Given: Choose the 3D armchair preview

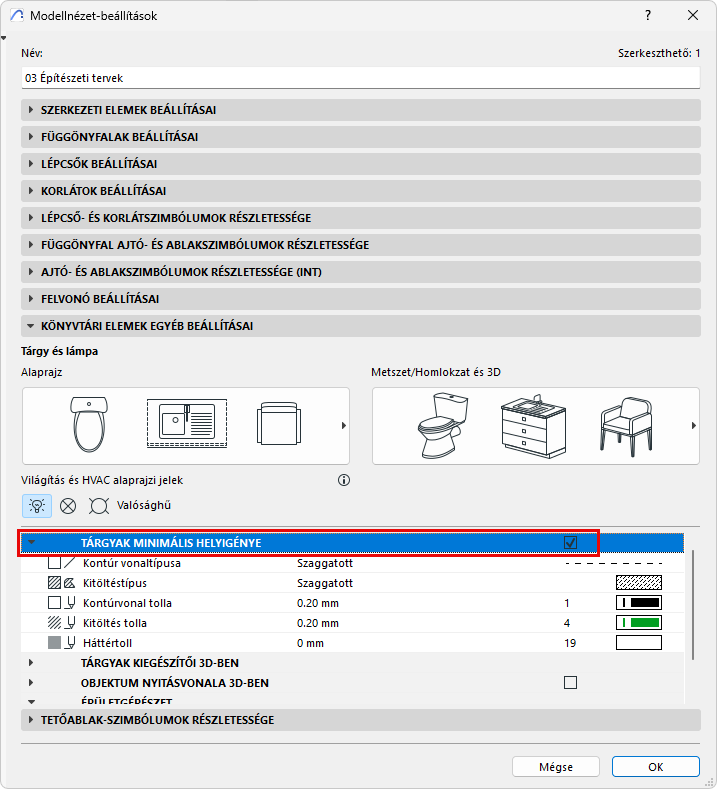Looking at the screenshot, I should point(626,427).
